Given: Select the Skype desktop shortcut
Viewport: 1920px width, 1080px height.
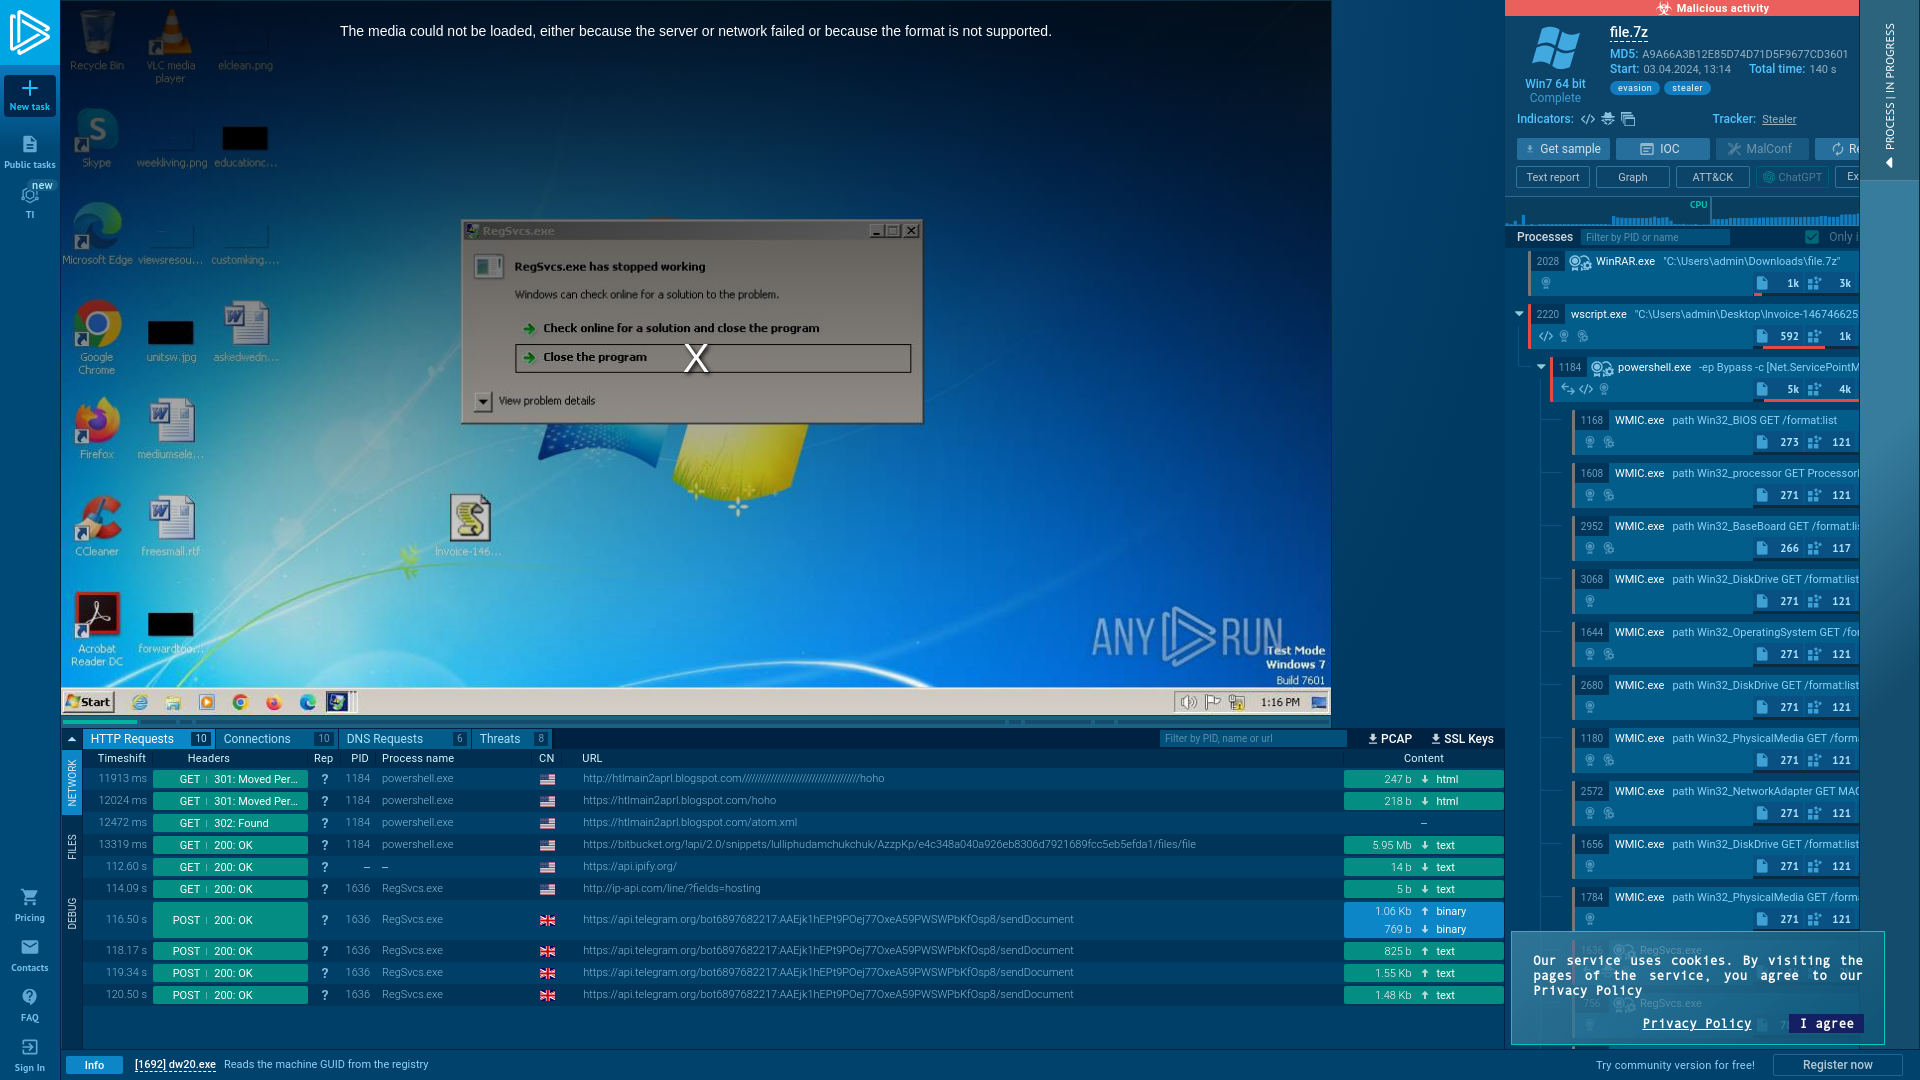Looking at the screenshot, I should 97,138.
